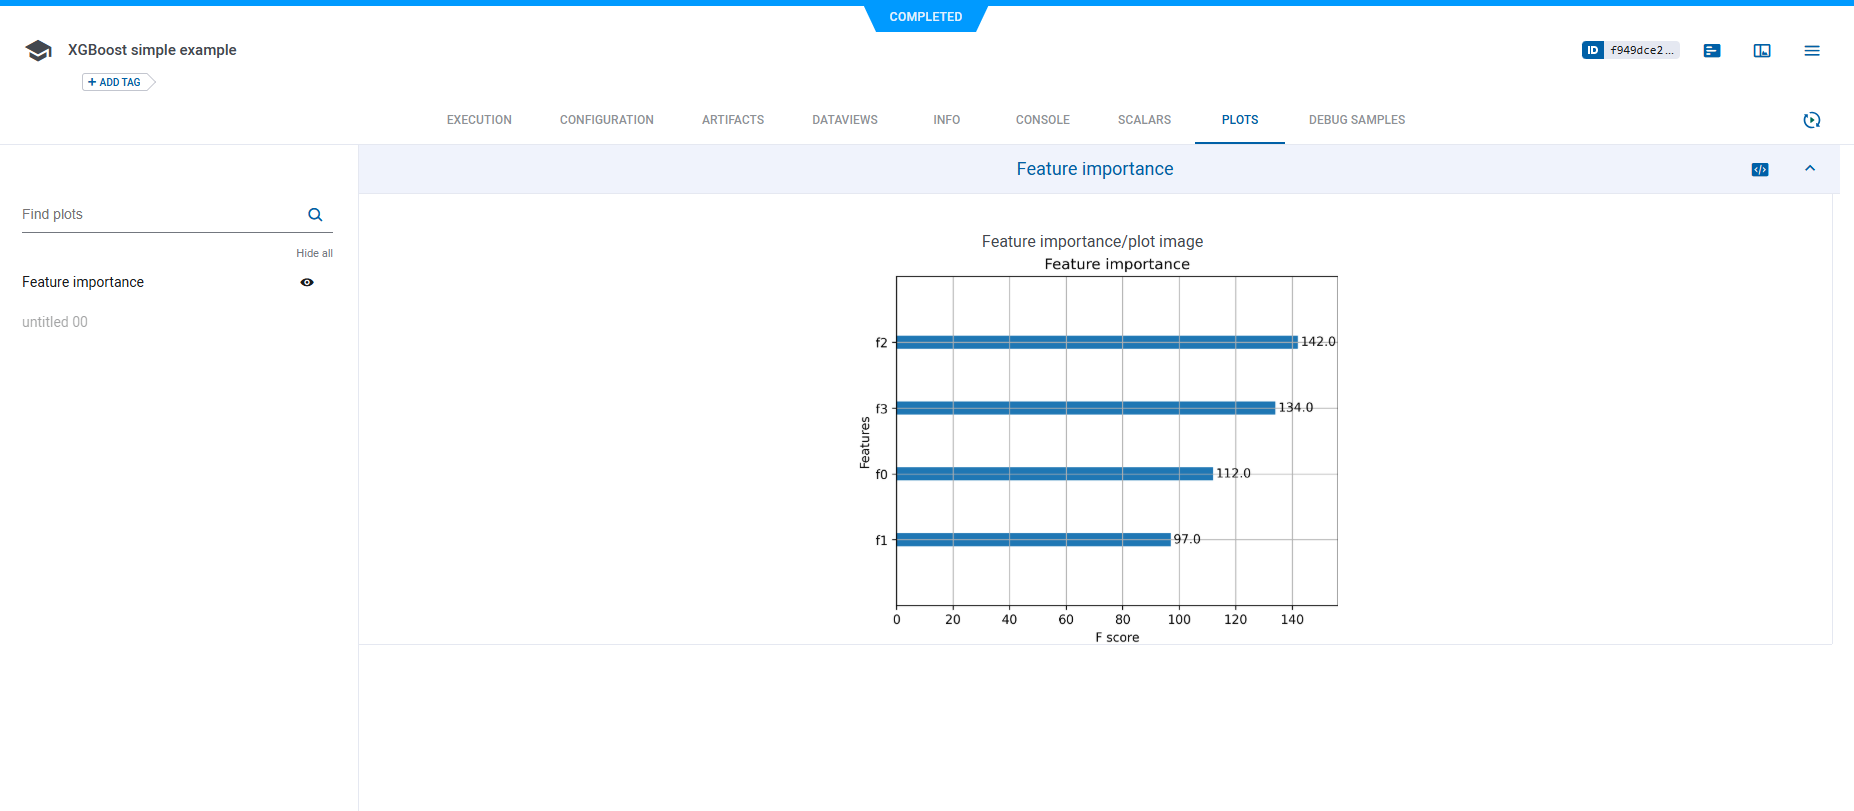Open the CONSOLE tab
Image resolution: width=1854 pixels, height=811 pixels.
[1042, 120]
